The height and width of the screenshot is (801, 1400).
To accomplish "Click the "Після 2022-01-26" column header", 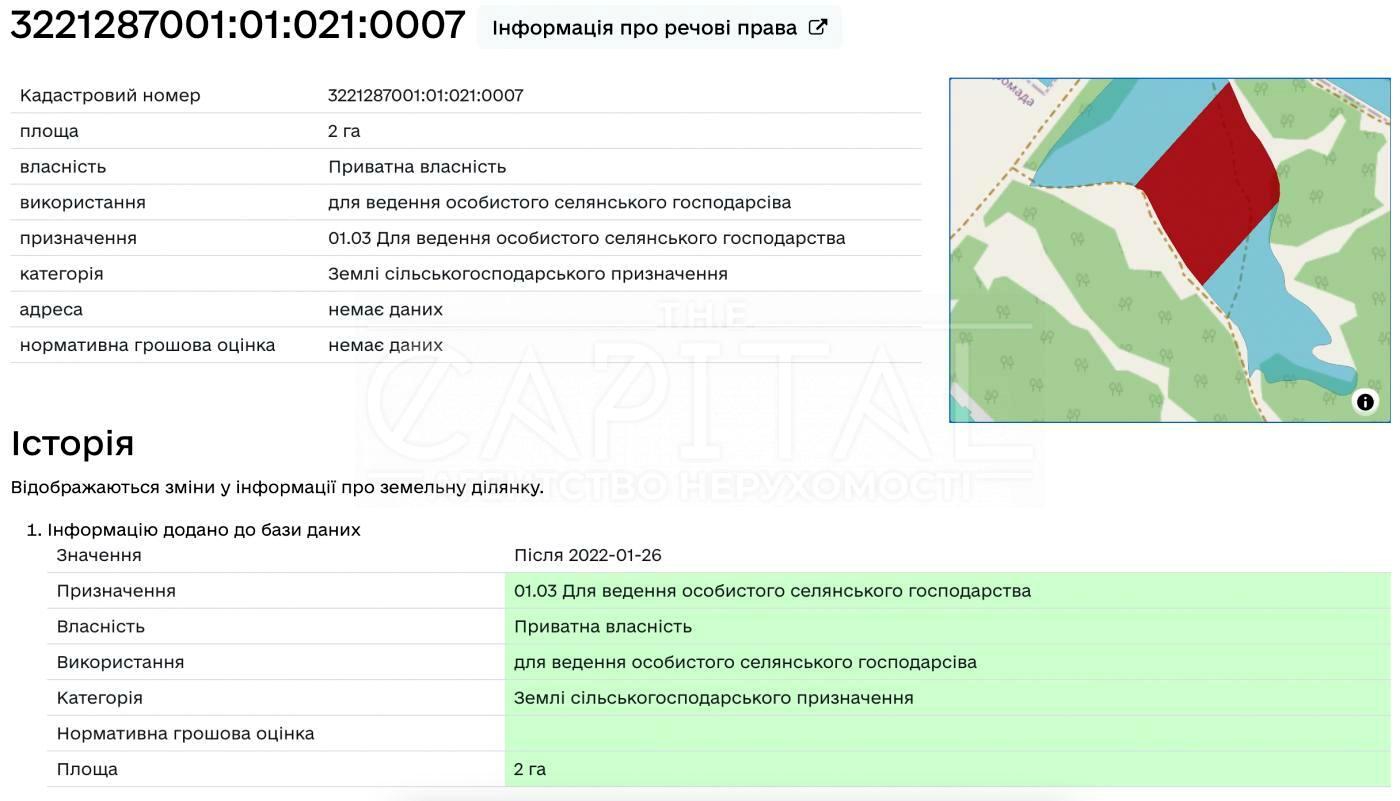I will pyautogui.click(x=587, y=555).
